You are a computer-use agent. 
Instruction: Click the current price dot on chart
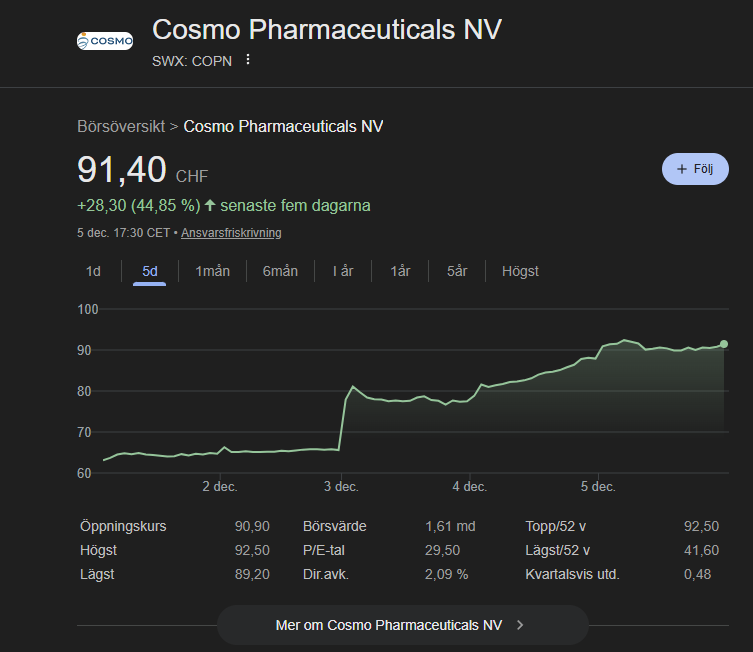pos(724,344)
